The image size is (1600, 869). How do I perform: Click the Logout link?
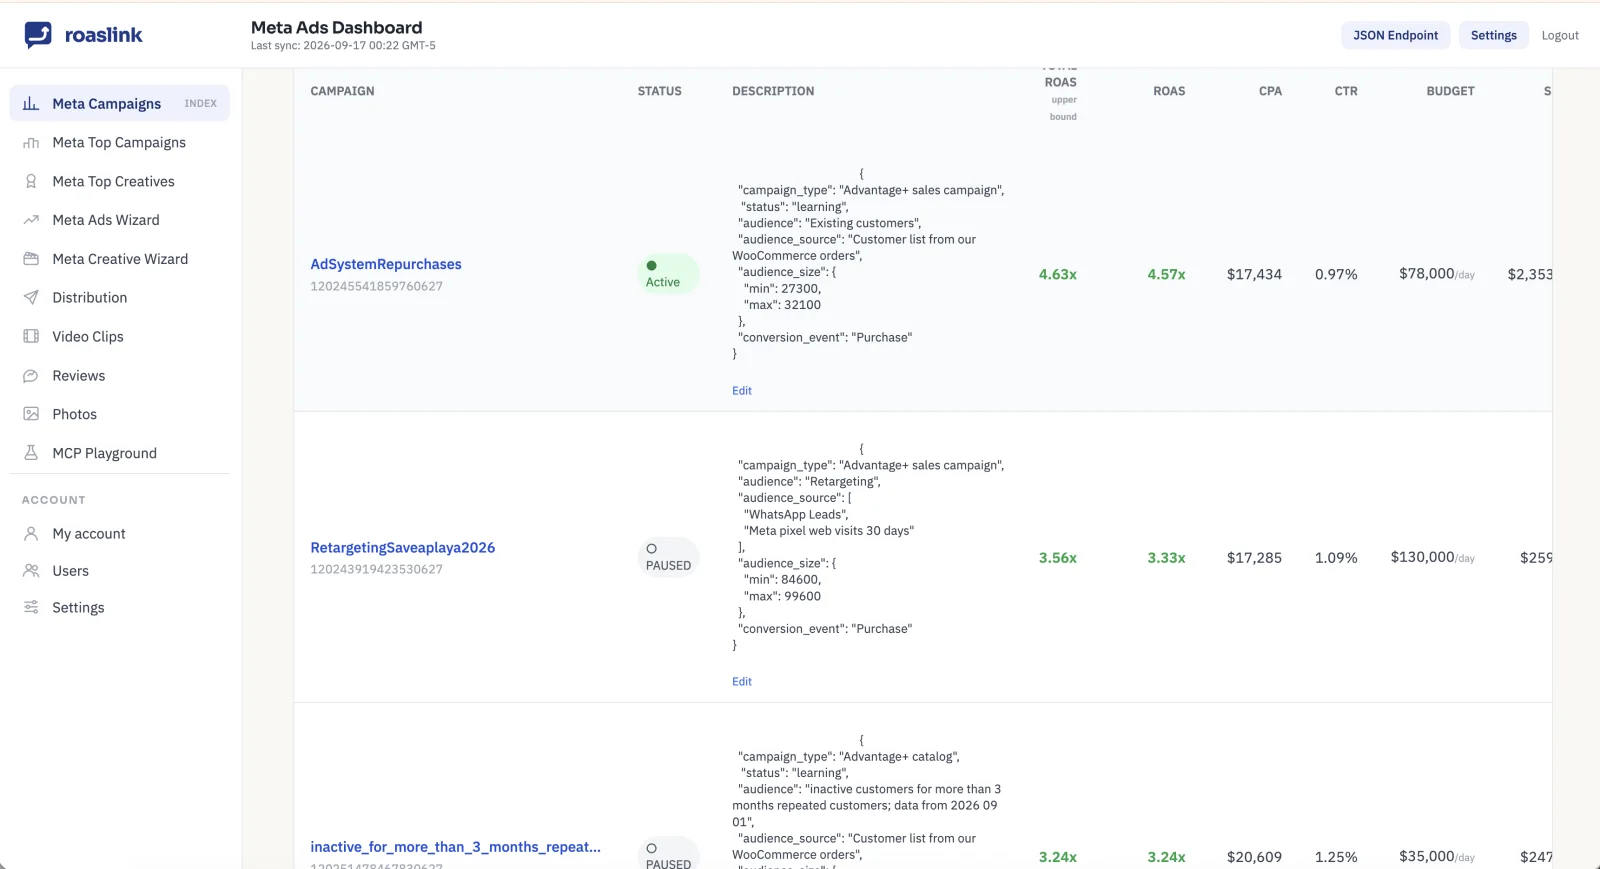pyautogui.click(x=1560, y=35)
